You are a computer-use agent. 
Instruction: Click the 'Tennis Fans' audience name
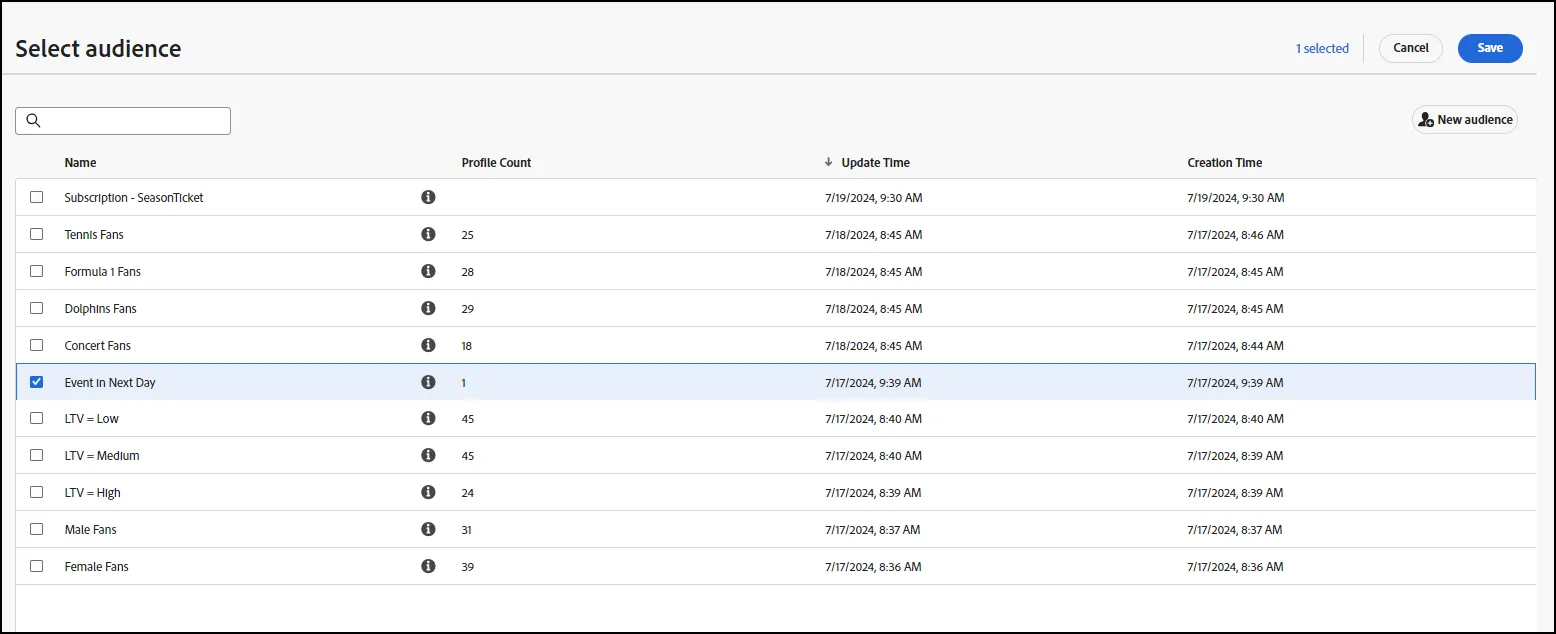pyautogui.click(x=94, y=235)
